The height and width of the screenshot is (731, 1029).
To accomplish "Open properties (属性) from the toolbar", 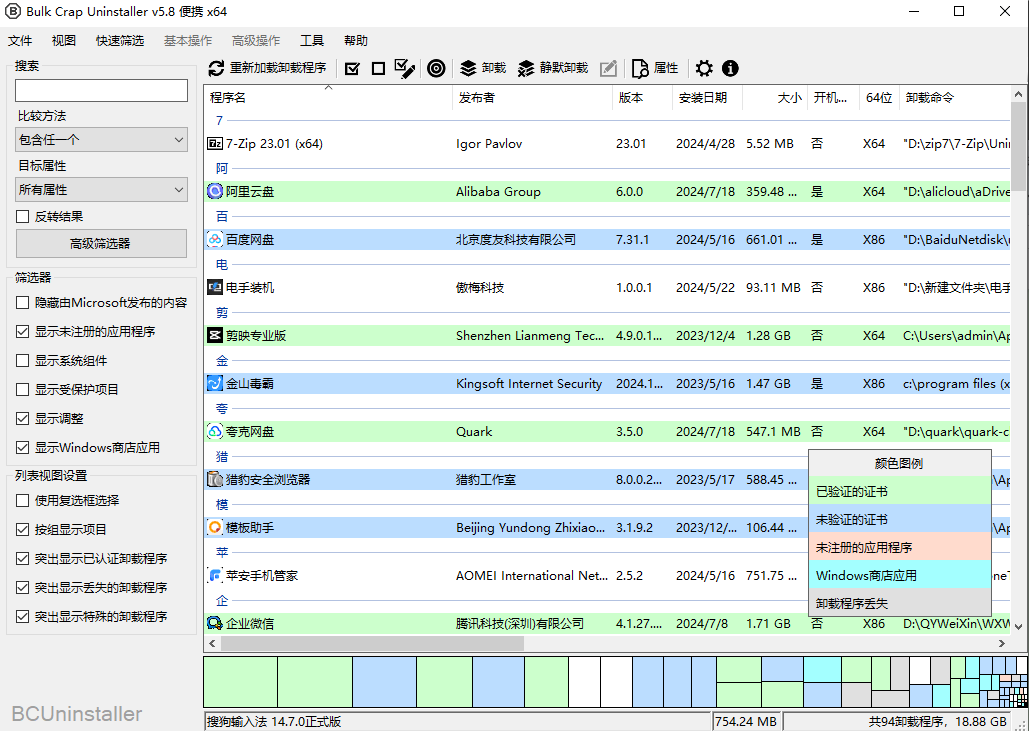I will (655, 68).
